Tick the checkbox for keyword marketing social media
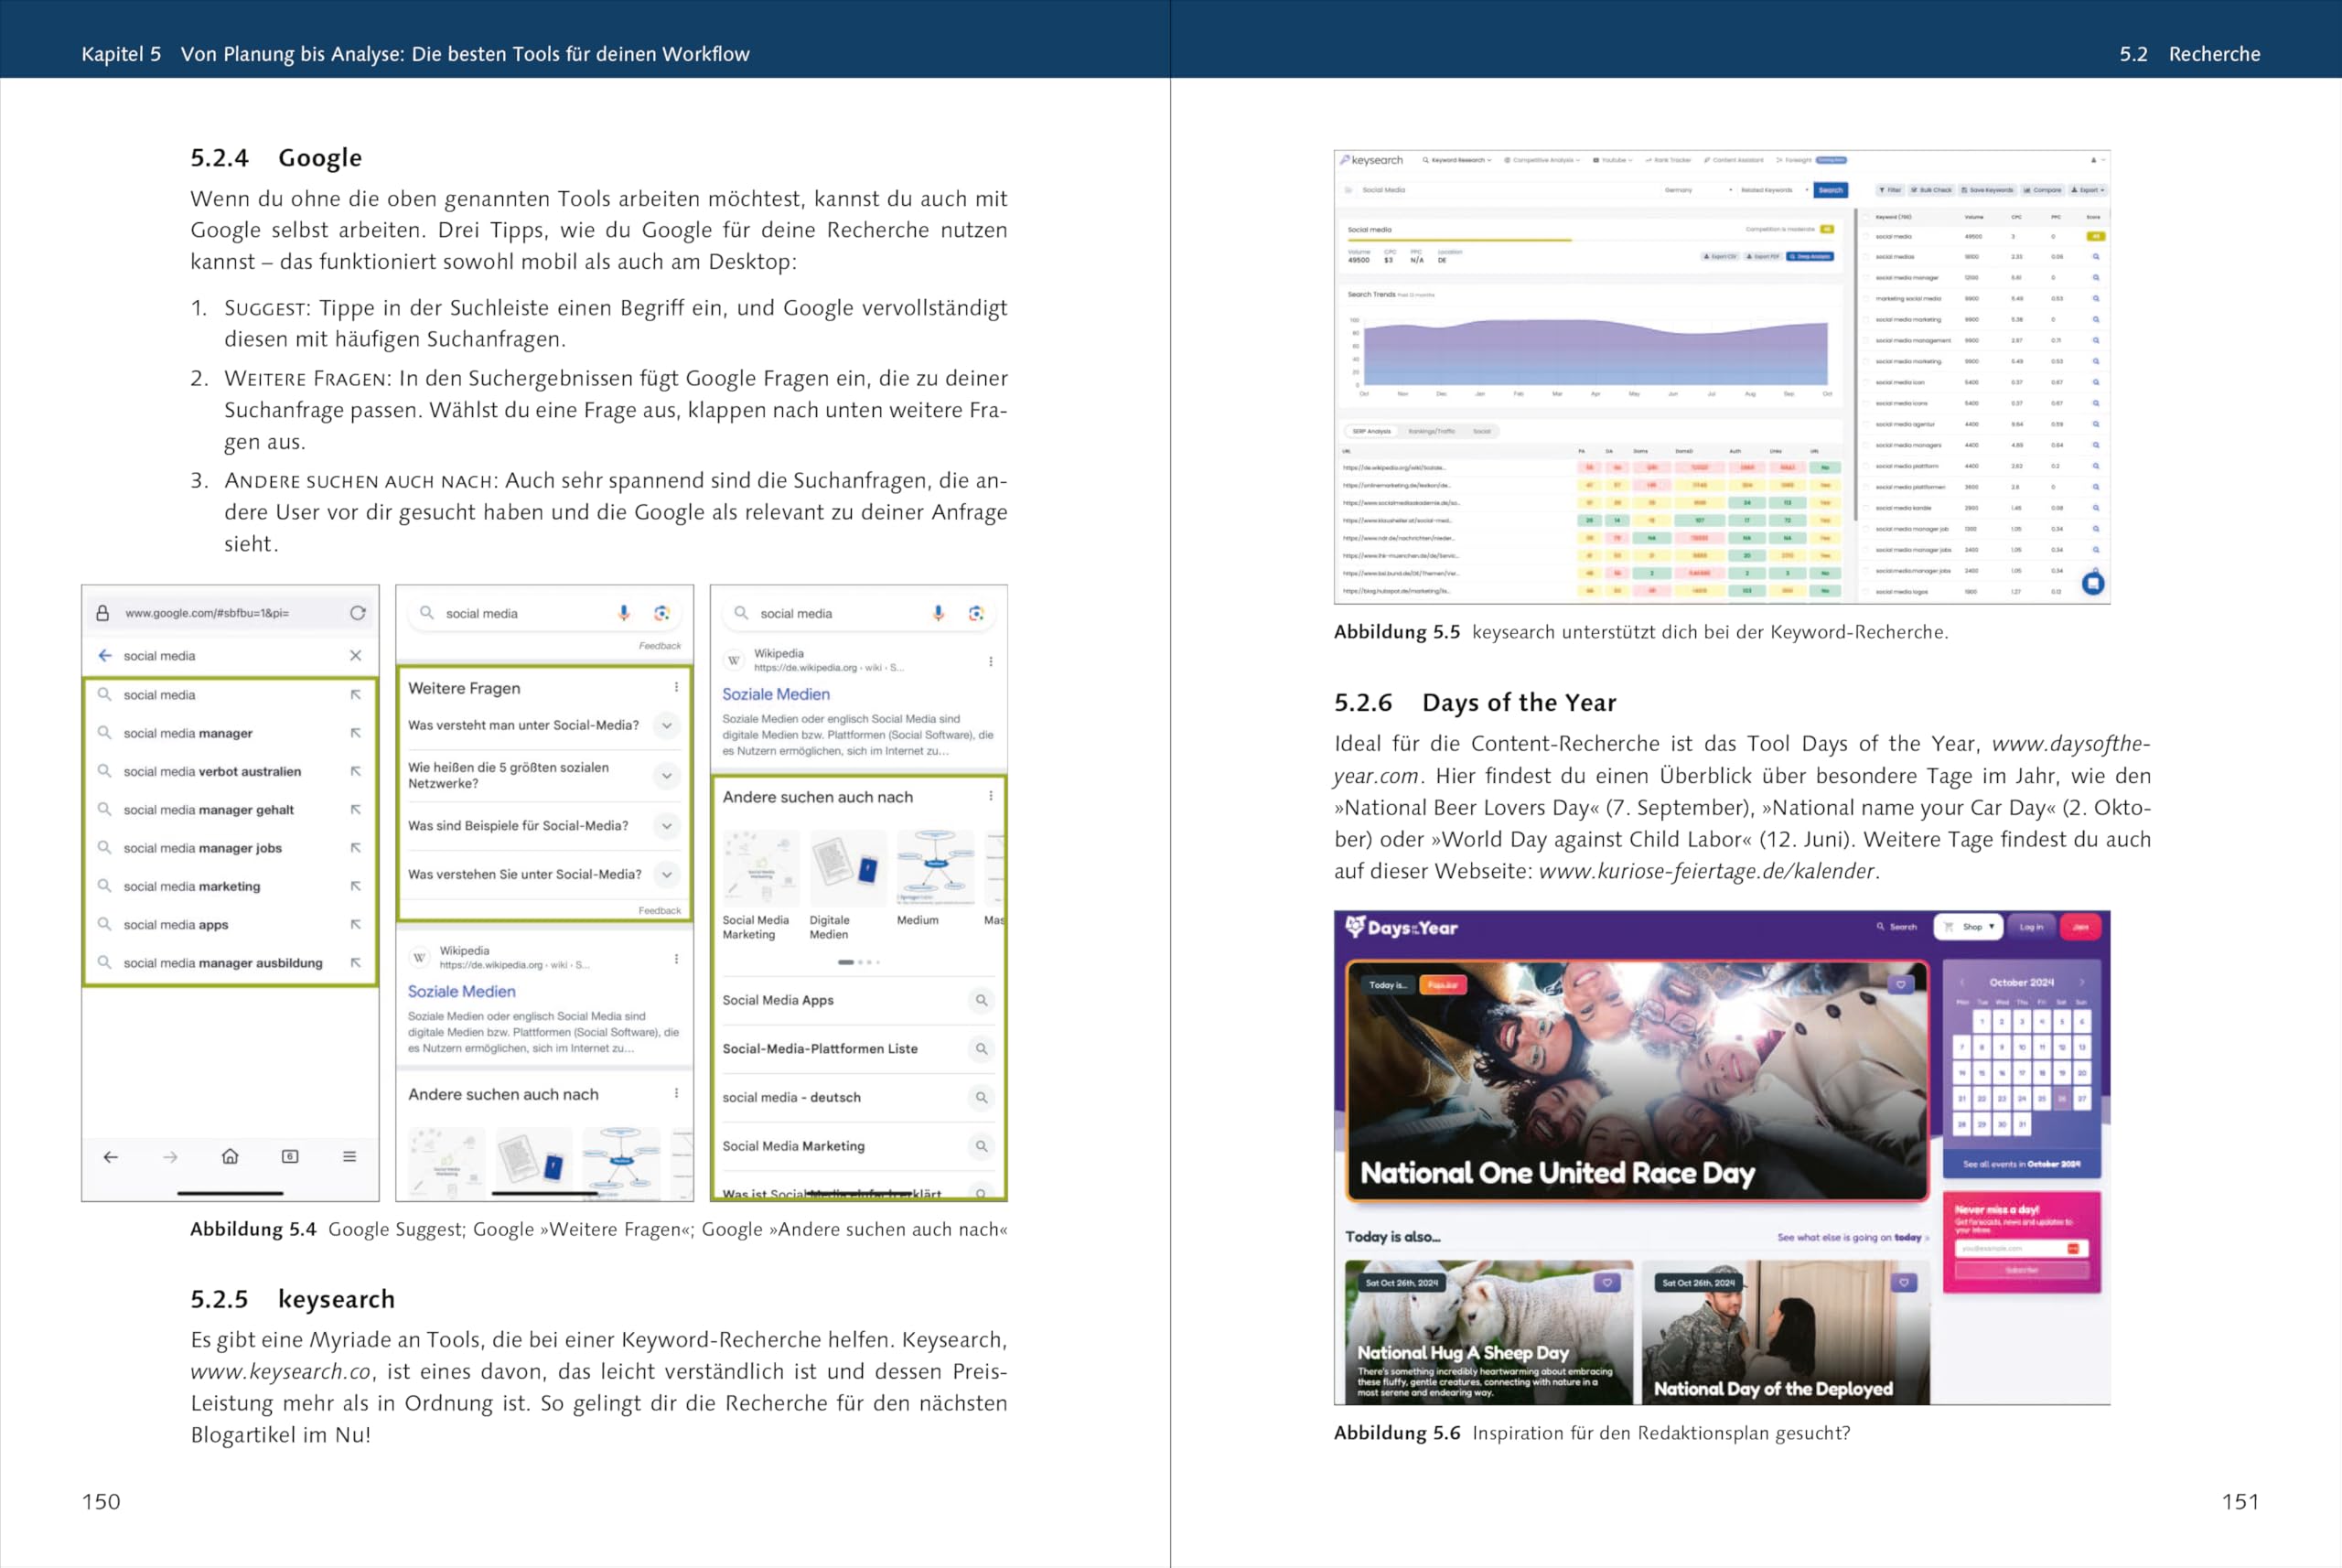The width and height of the screenshot is (2342, 1568). tap(1866, 298)
